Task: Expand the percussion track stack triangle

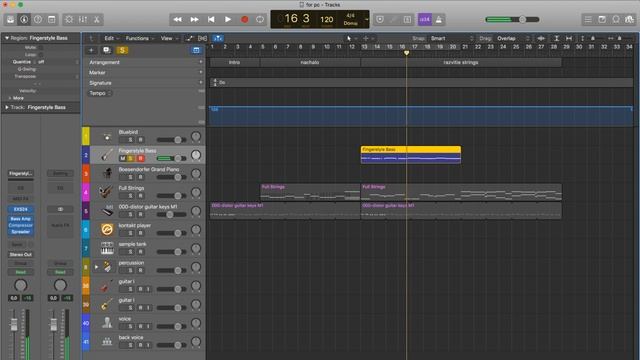Action: (x=96, y=267)
